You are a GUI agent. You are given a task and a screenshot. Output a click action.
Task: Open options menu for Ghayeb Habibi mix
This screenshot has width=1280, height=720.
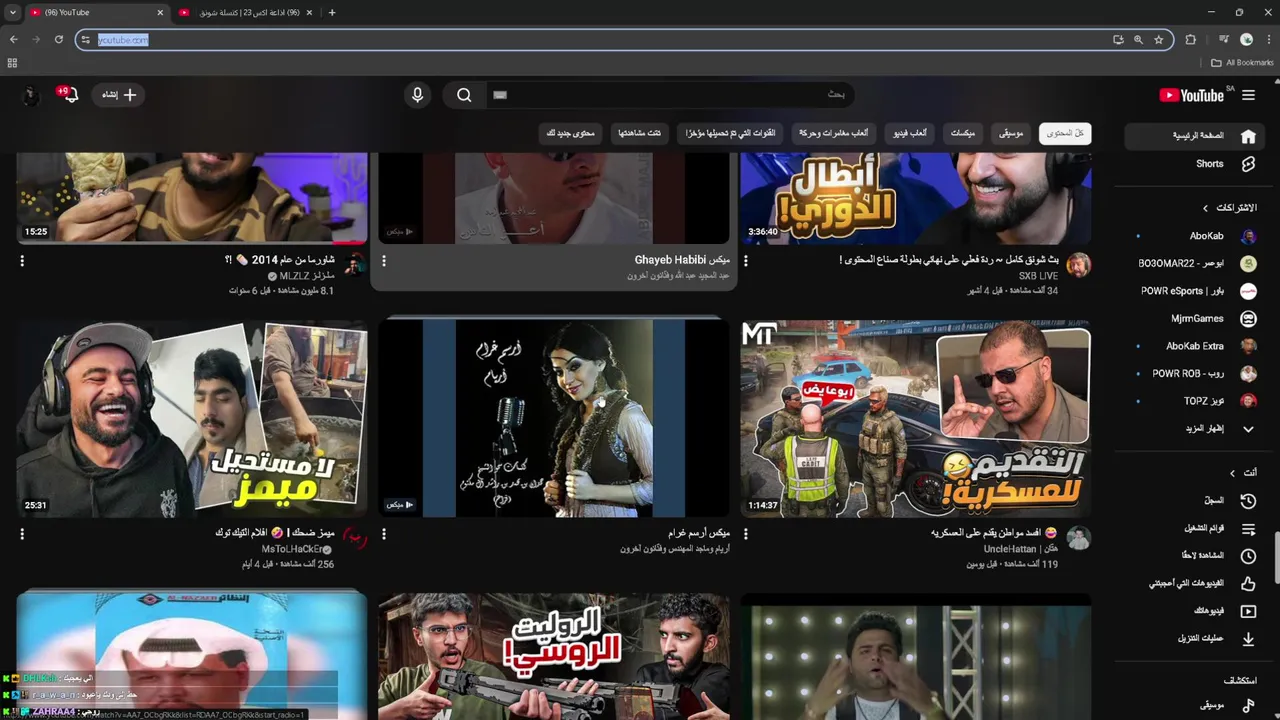coord(384,261)
